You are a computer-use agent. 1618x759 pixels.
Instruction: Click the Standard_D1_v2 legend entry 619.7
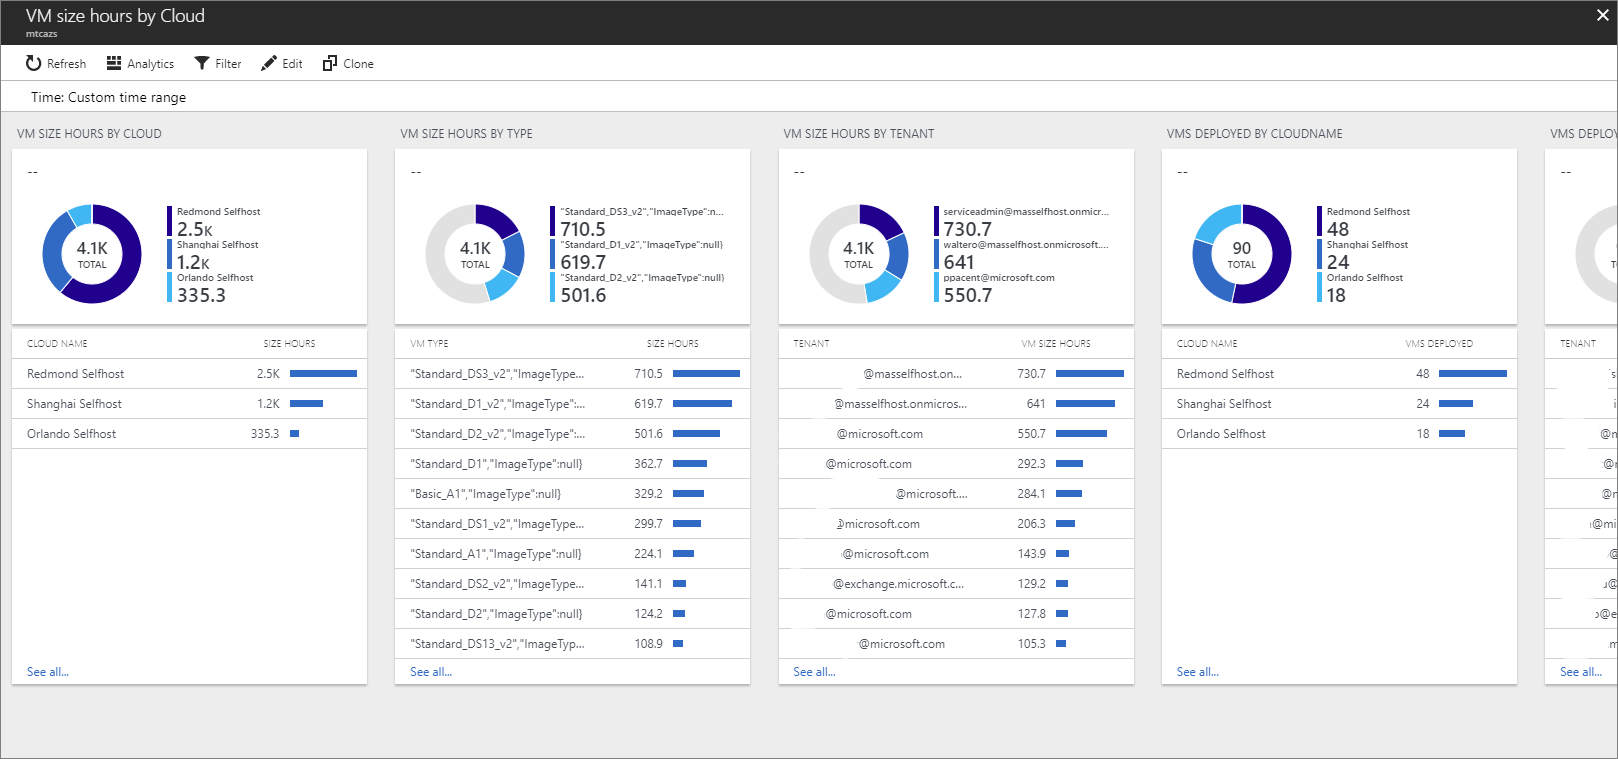(638, 255)
